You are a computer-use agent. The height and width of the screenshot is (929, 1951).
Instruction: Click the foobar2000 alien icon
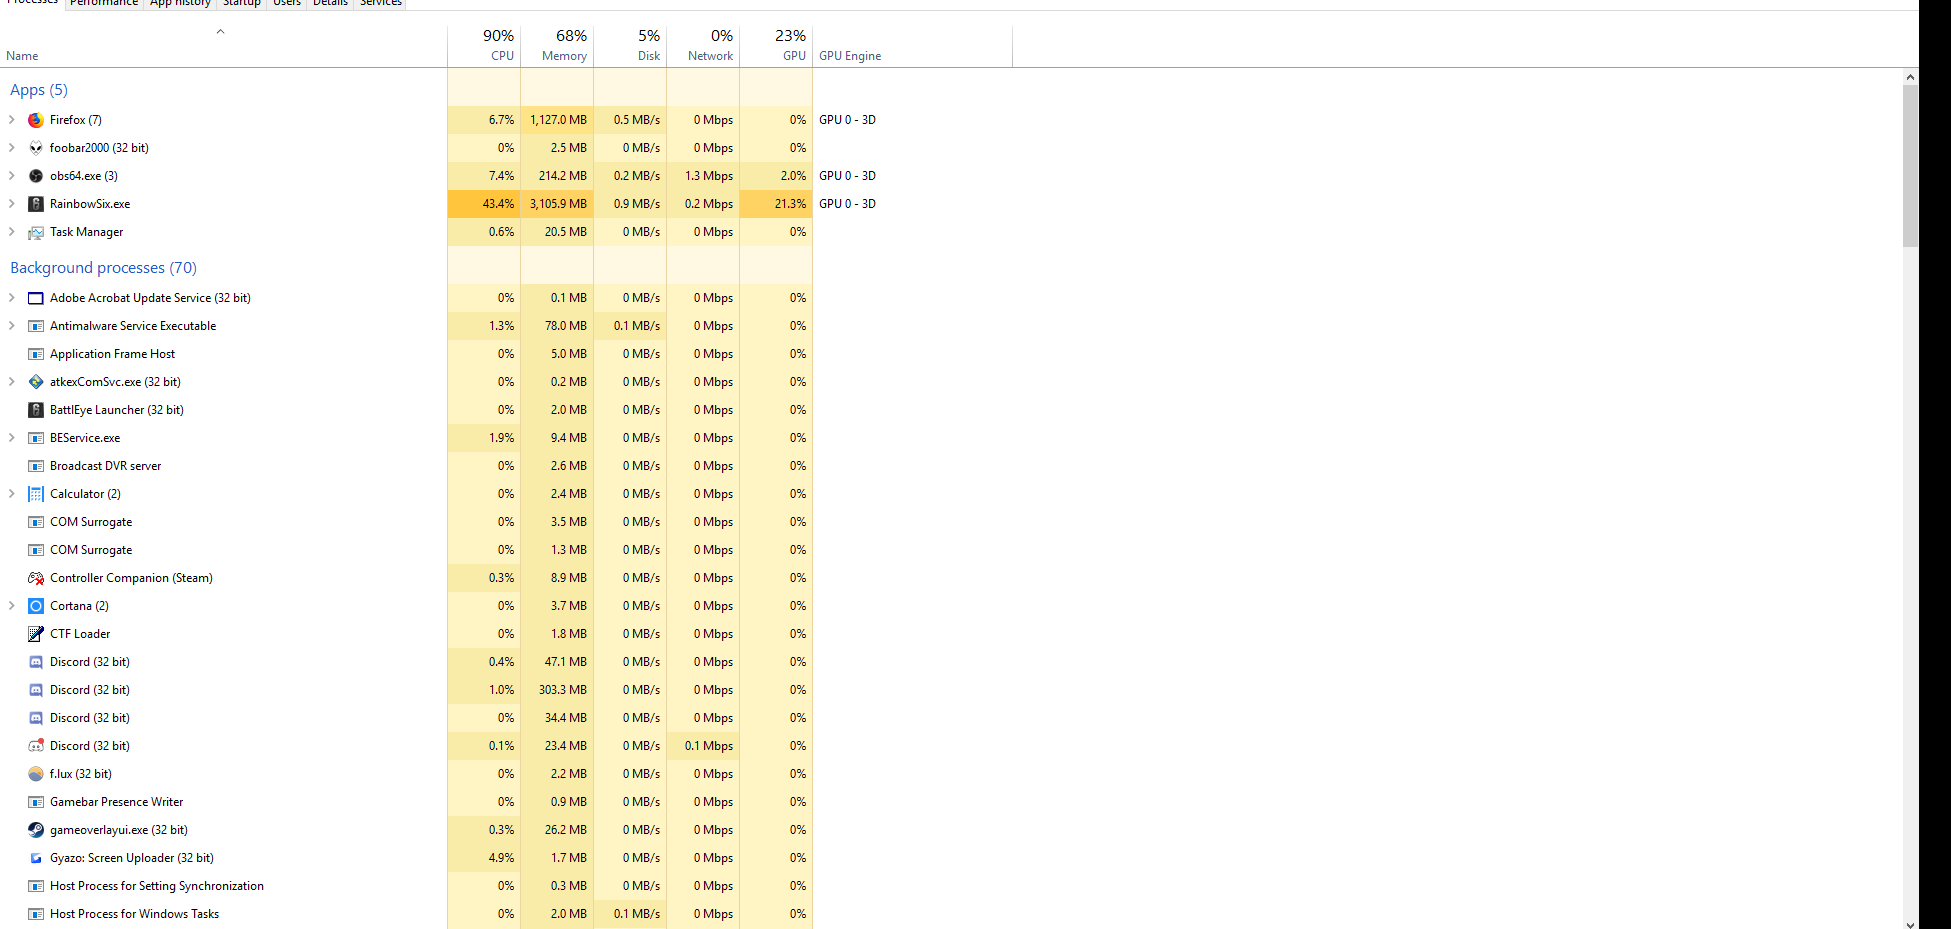(x=36, y=148)
